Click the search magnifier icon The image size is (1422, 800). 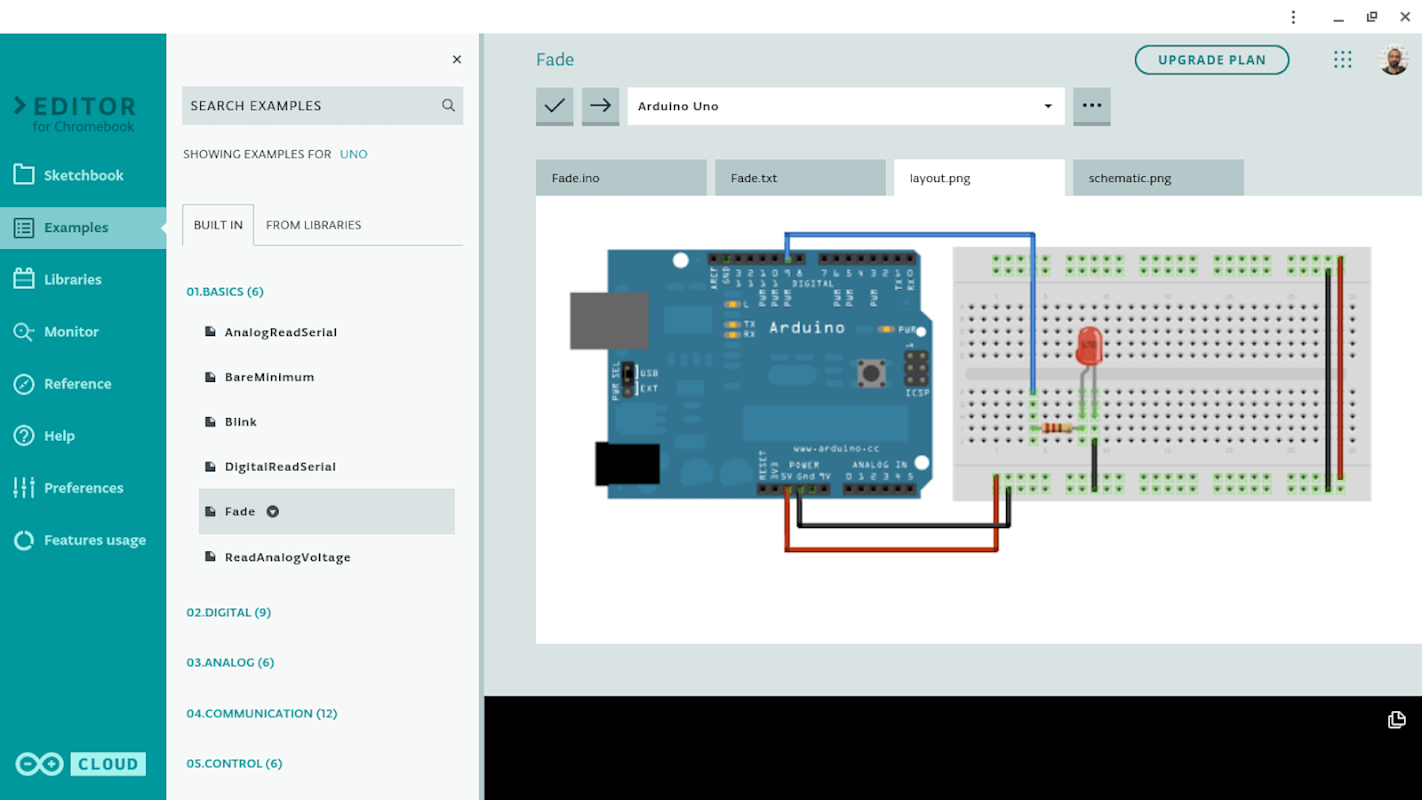click(448, 105)
